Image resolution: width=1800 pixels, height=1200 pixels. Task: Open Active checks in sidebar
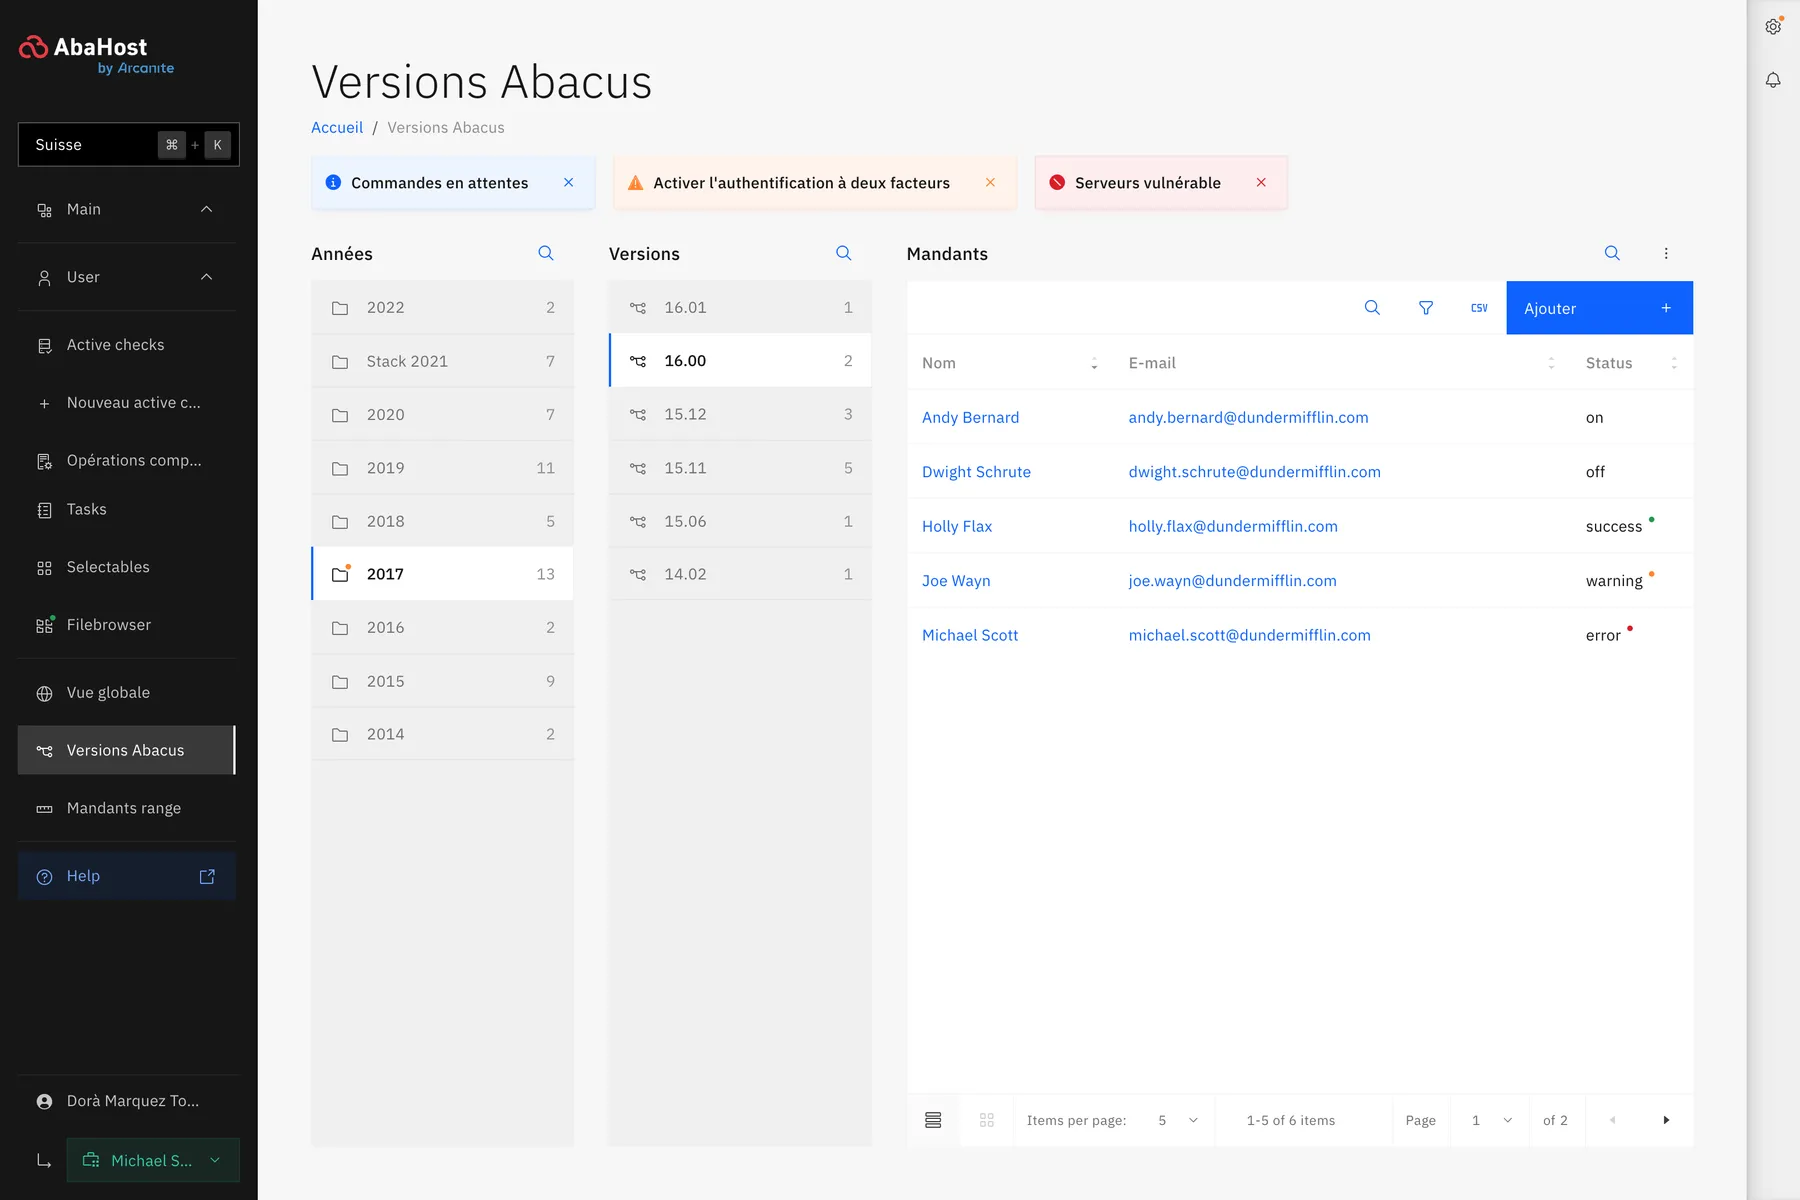tap(127, 345)
